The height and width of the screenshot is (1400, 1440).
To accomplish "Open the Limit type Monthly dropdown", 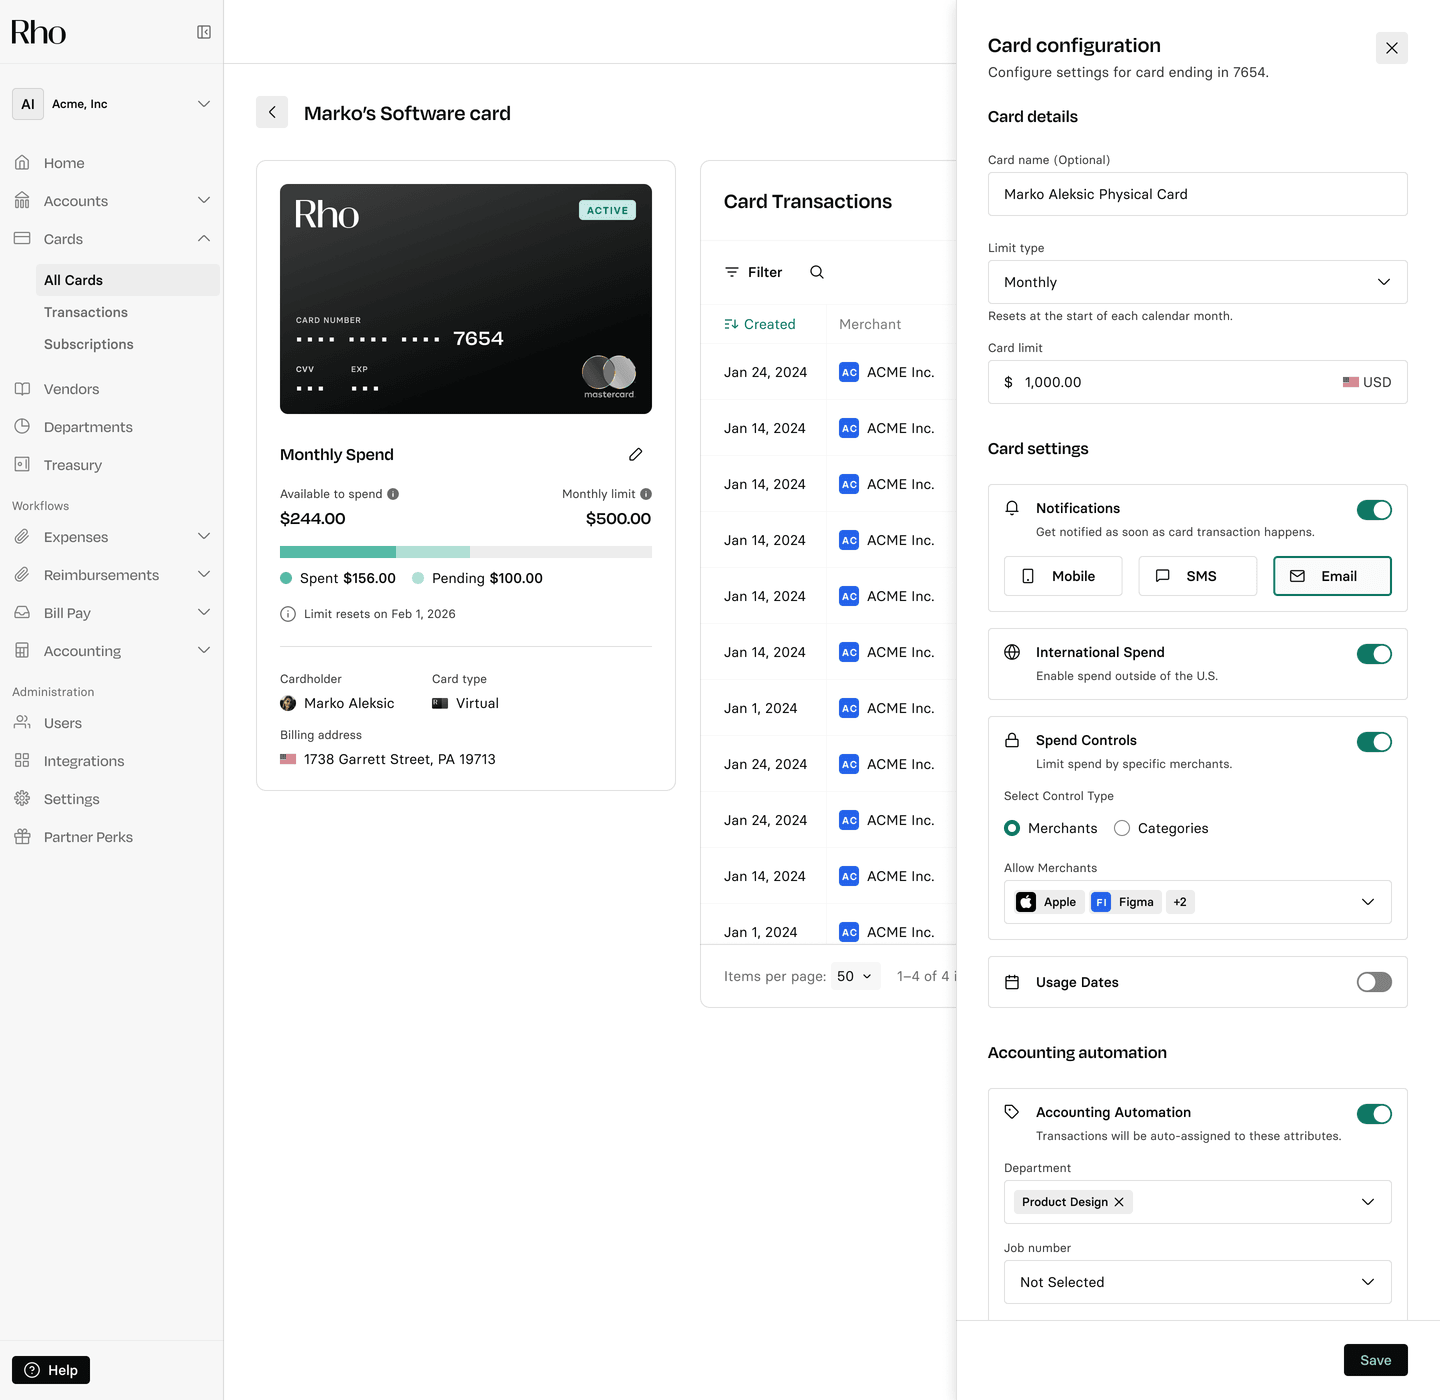I will [1197, 282].
